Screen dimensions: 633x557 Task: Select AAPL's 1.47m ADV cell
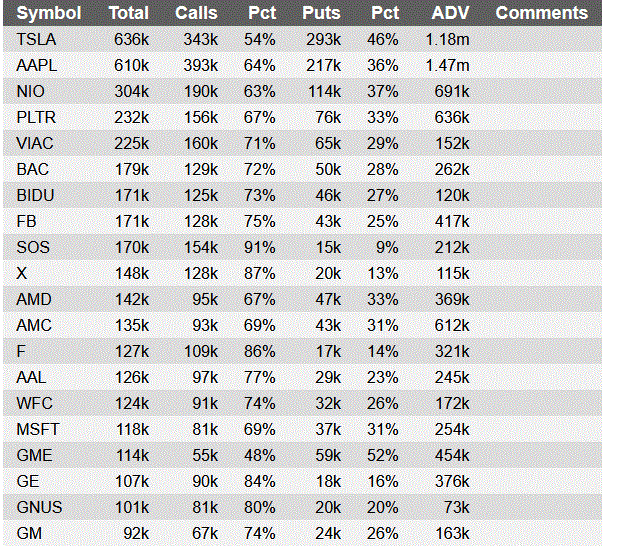tap(448, 65)
